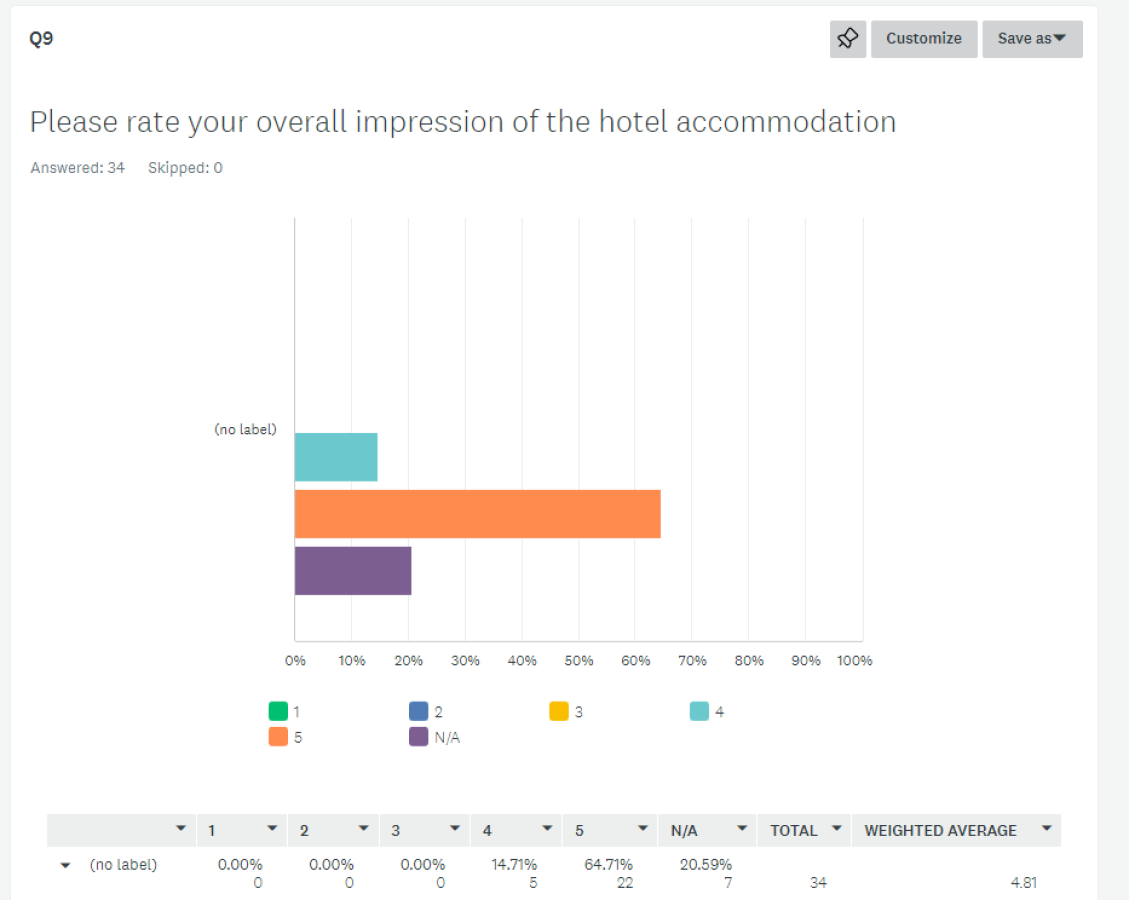
Task: Open the N/A column dropdown arrow
Action: (x=742, y=829)
